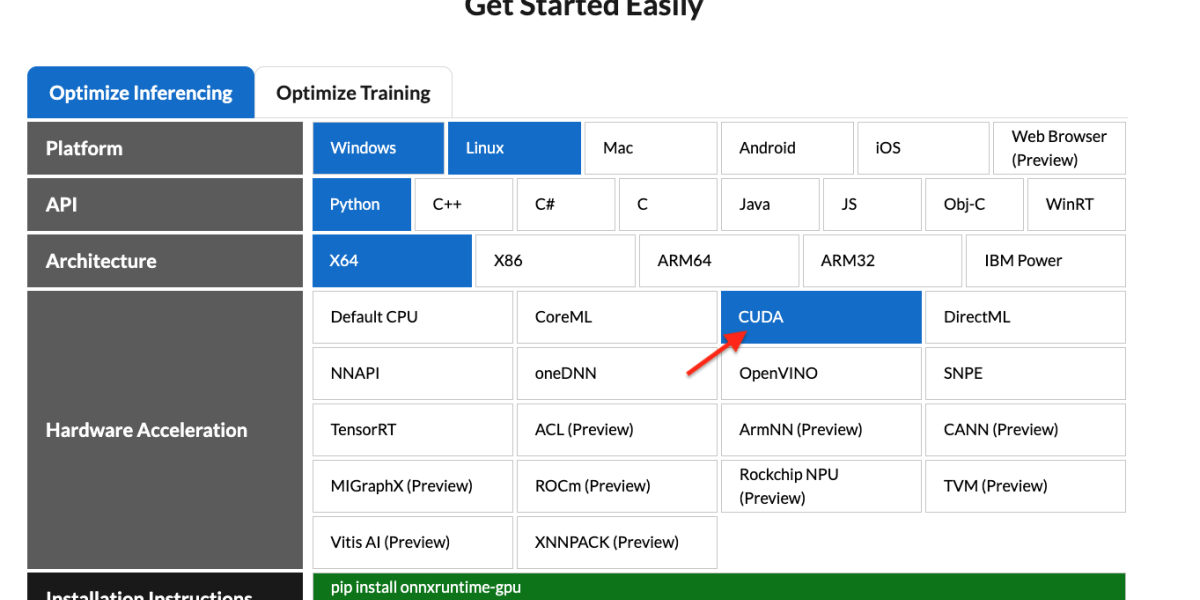Viewport: 1200px width, 600px height.
Task: Toggle the Windows platform option
Action: coord(378,148)
